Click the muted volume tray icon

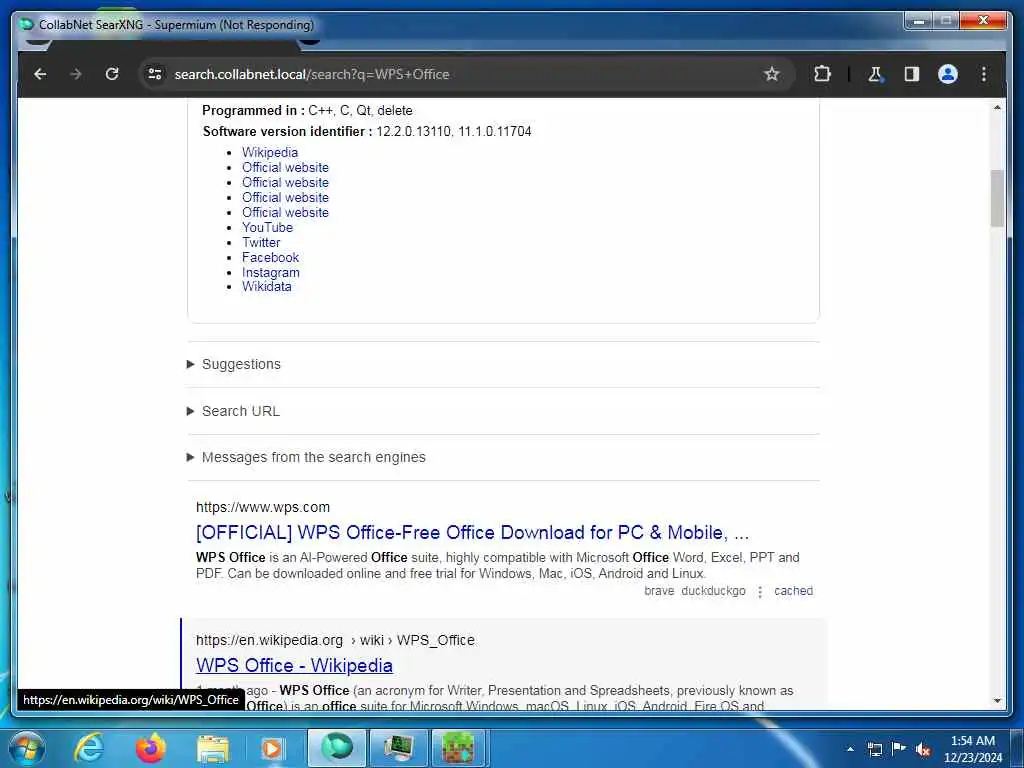click(x=923, y=749)
